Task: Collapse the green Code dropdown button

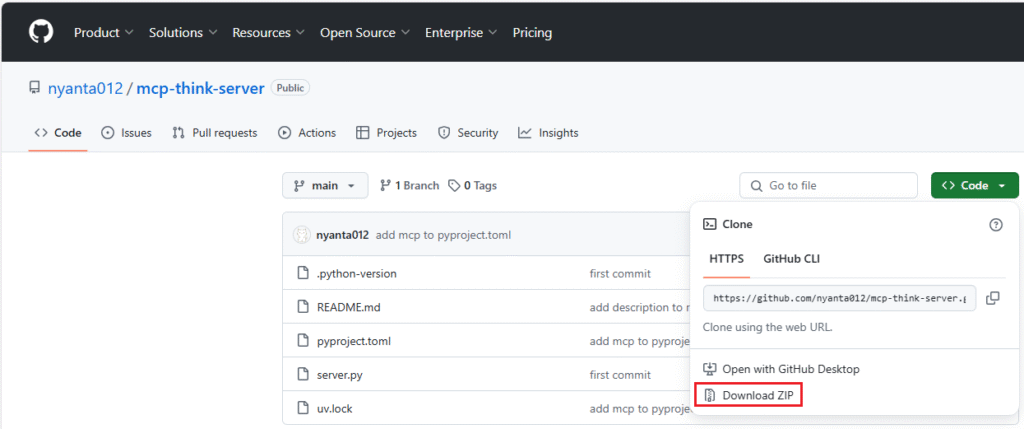Action: click(x=974, y=185)
